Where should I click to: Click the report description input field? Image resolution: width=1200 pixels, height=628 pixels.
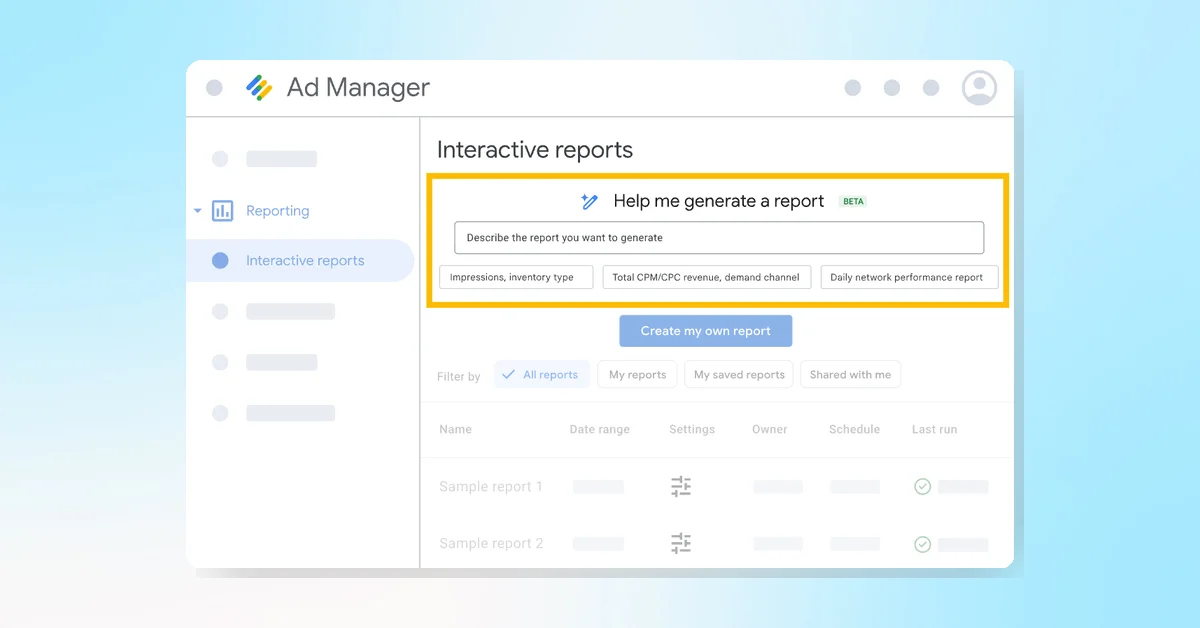click(x=719, y=237)
